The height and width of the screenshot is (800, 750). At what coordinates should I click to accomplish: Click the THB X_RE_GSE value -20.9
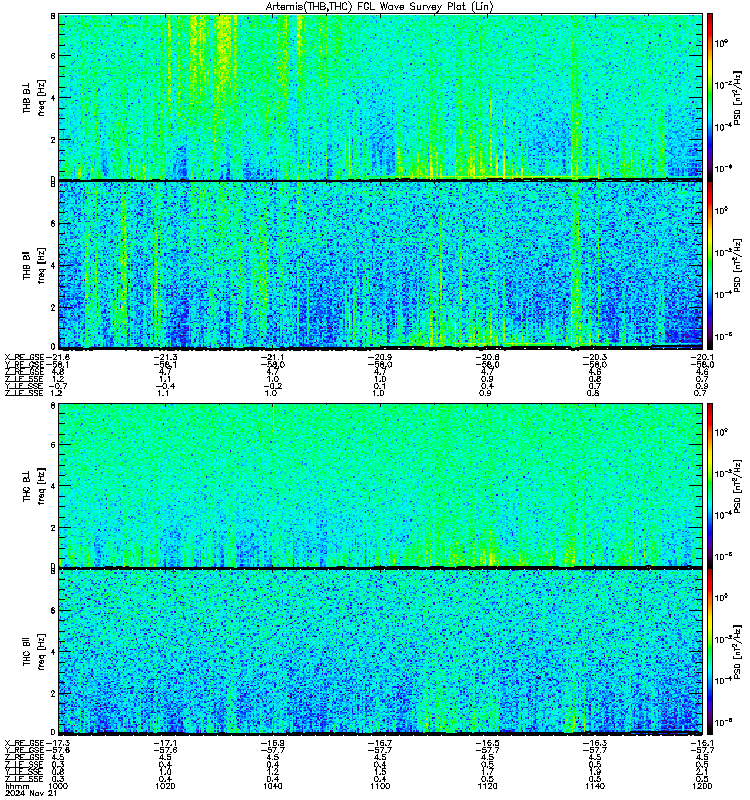click(380, 357)
